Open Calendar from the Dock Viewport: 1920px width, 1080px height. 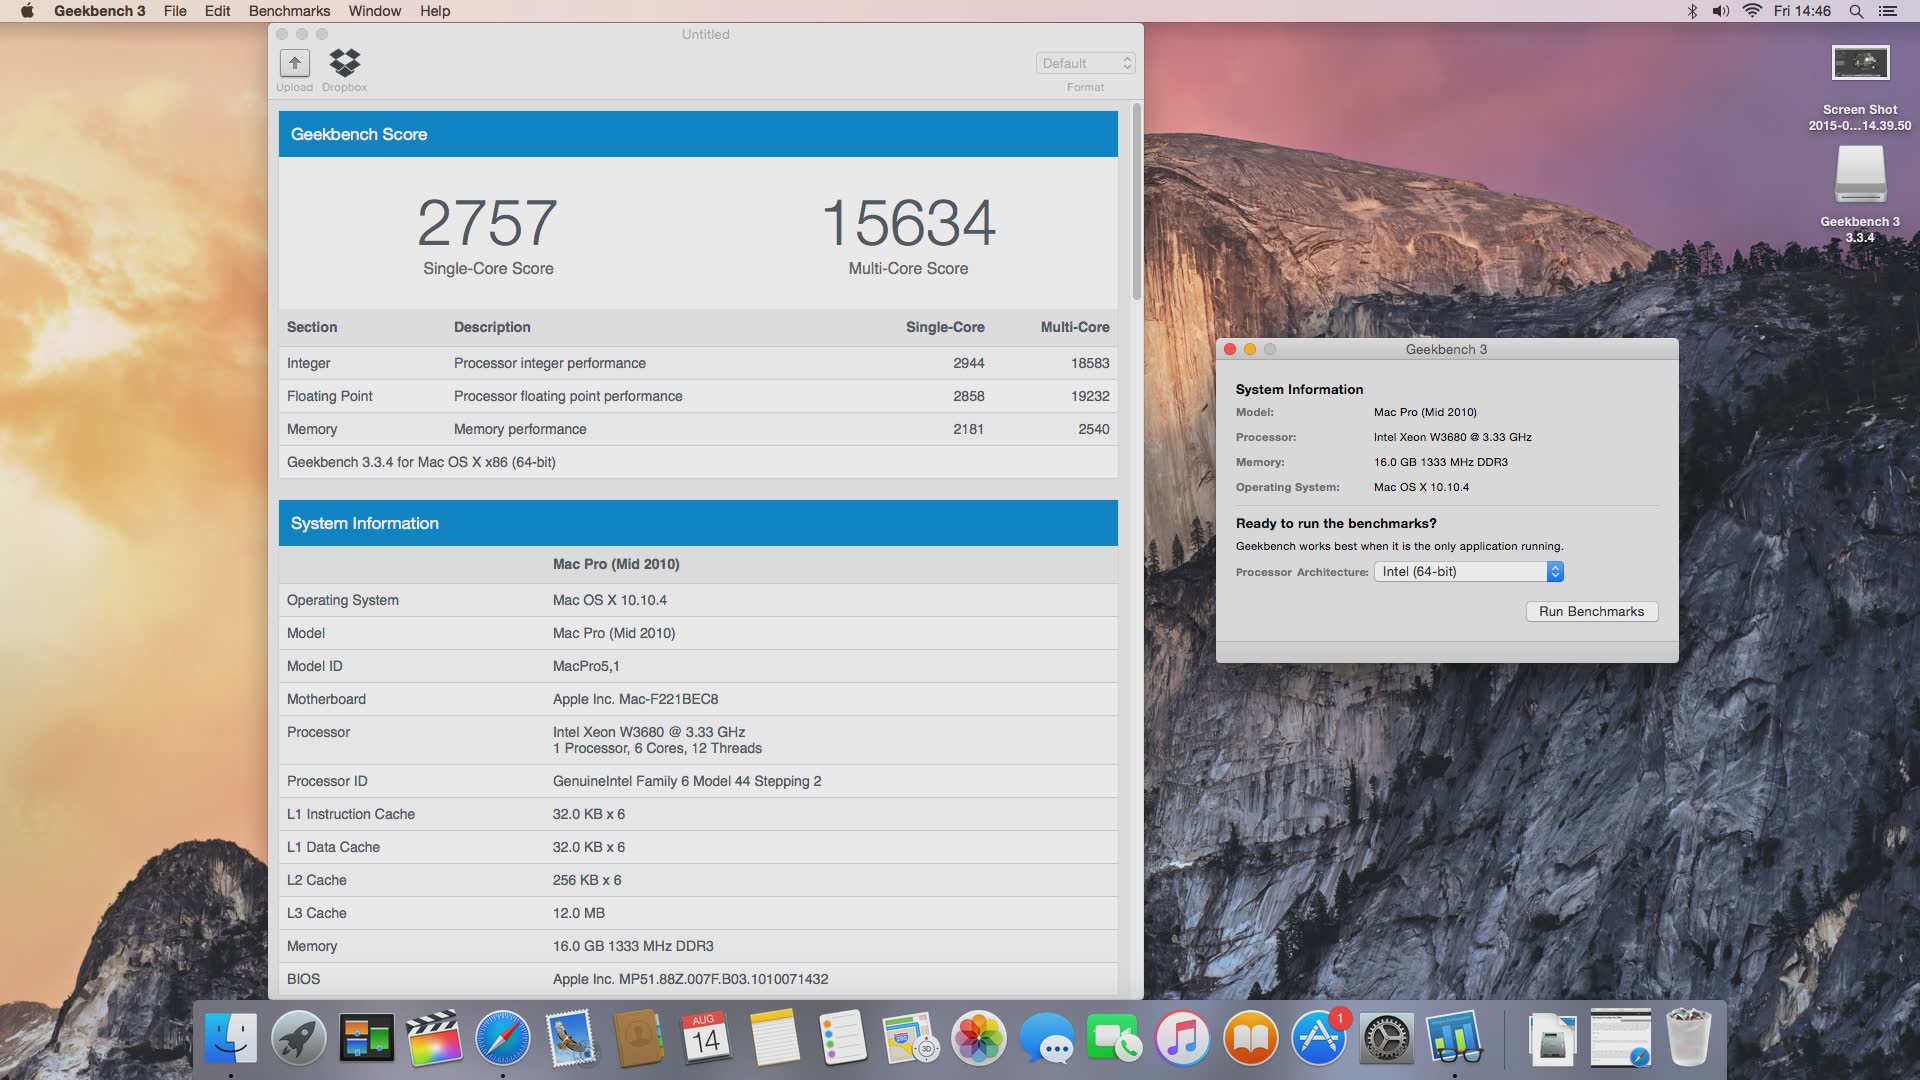pyautogui.click(x=706, y=1038)
